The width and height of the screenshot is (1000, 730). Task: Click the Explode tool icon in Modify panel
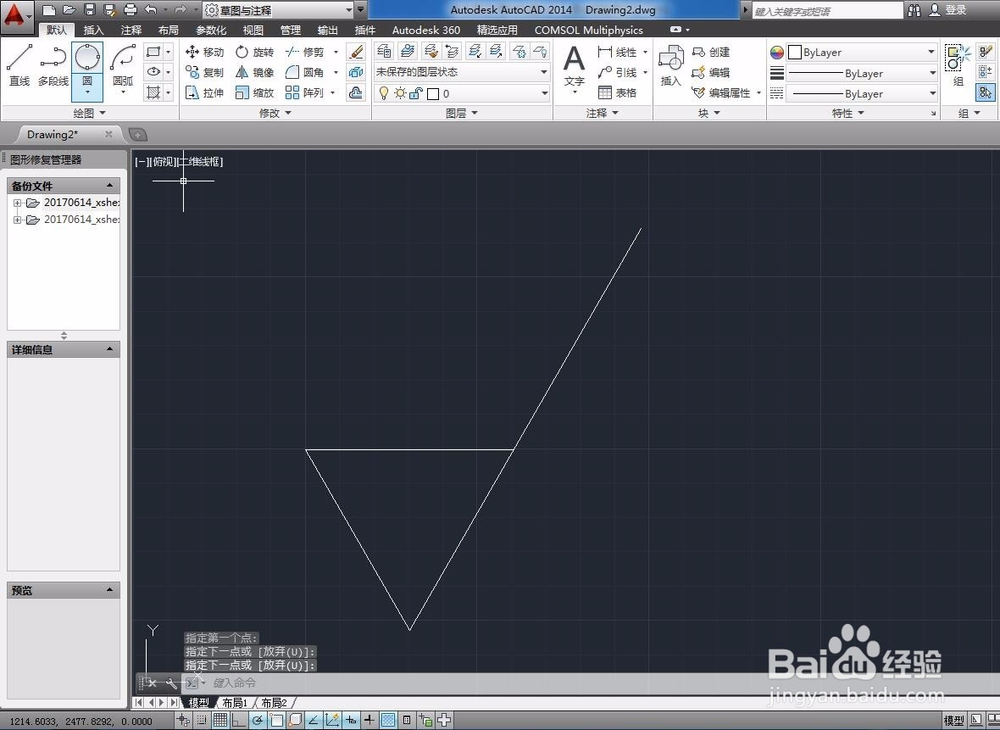tap(356, 72)
